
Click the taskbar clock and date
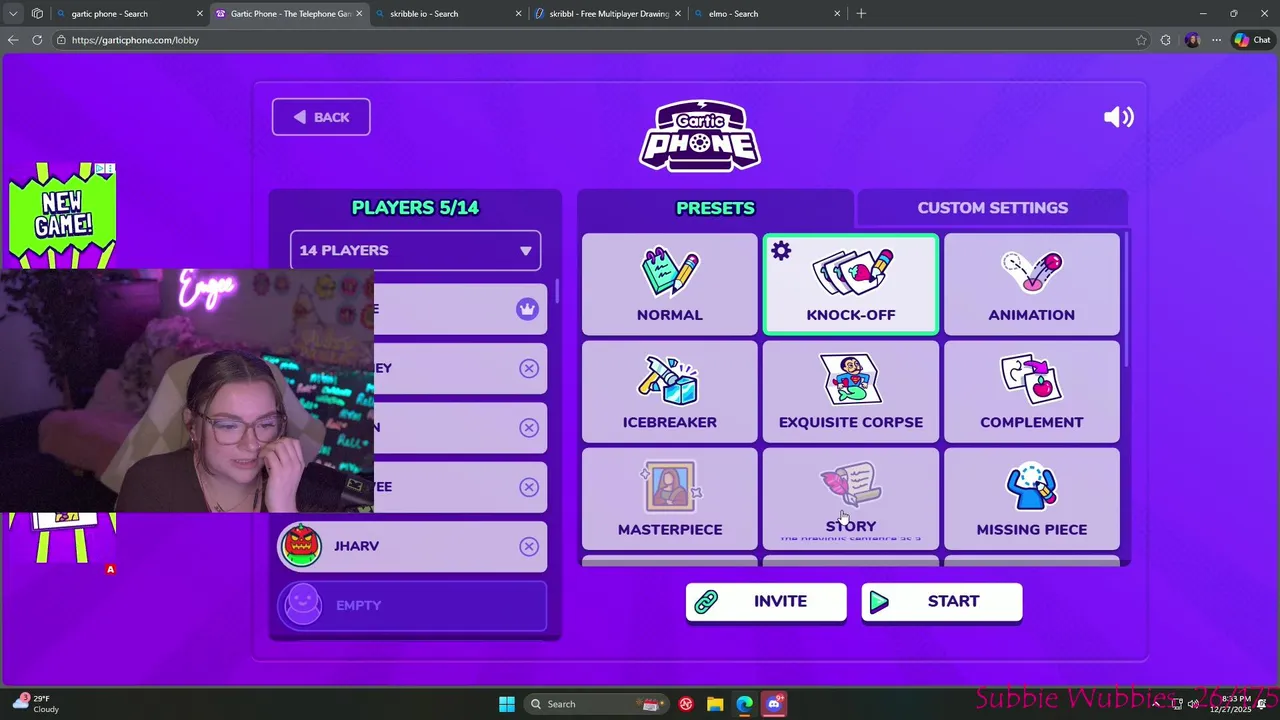1229,704
